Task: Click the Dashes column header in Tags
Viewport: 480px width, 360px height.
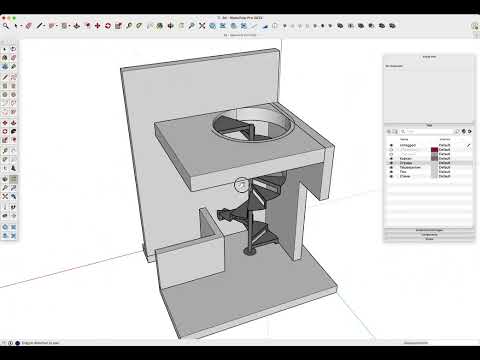Action: [x=445, y=139]
